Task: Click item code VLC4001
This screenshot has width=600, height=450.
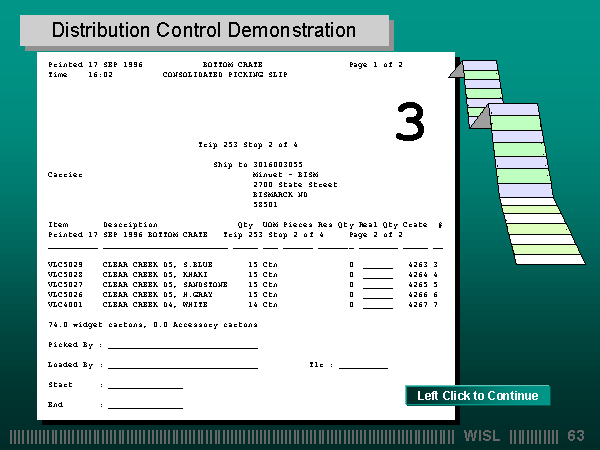Action: (65, 304)
